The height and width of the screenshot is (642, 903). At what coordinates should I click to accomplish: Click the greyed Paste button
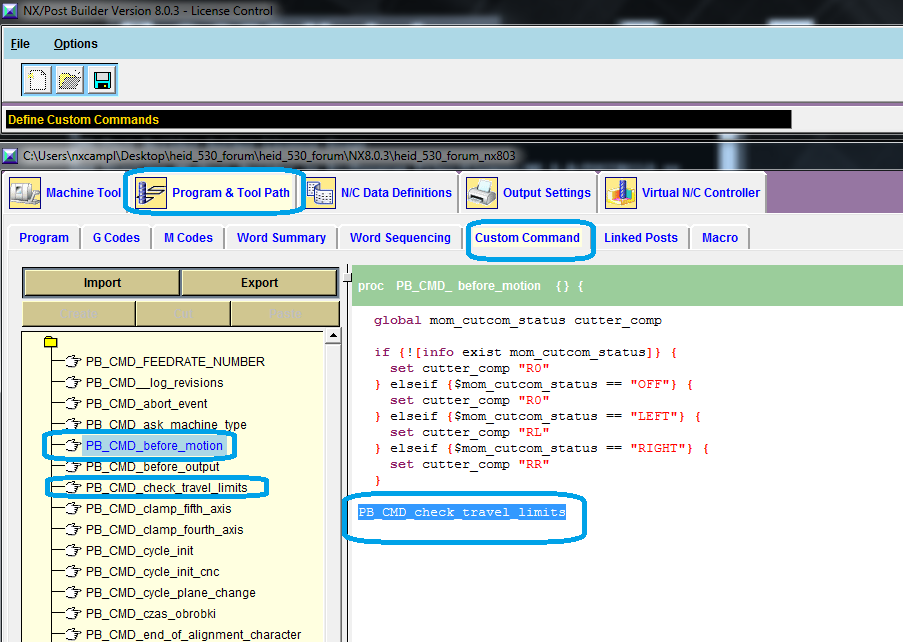click(x=285, y=314)
